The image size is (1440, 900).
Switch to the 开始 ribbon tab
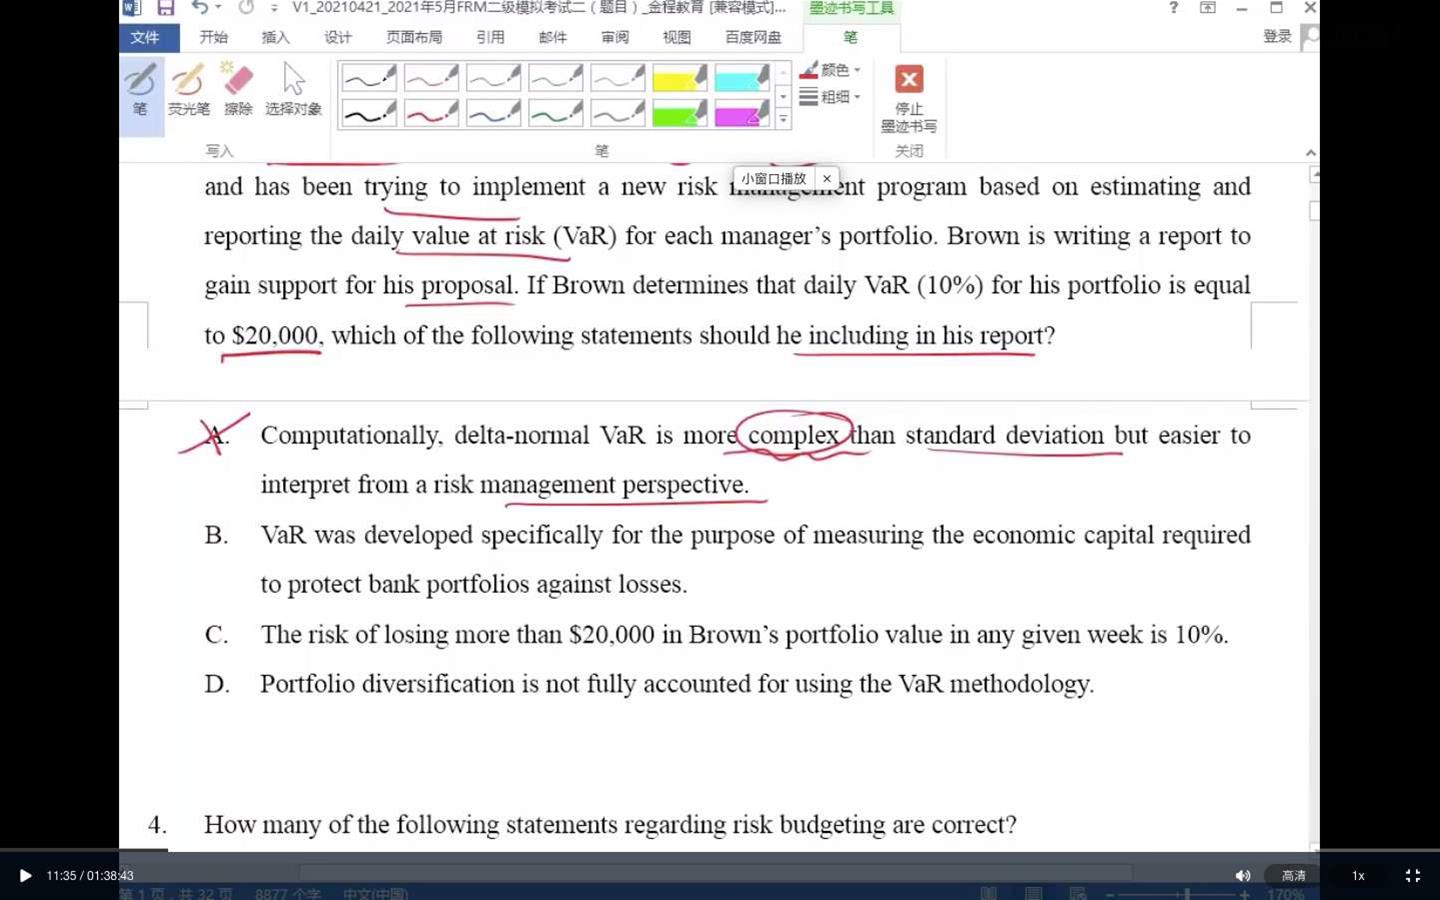214,37
